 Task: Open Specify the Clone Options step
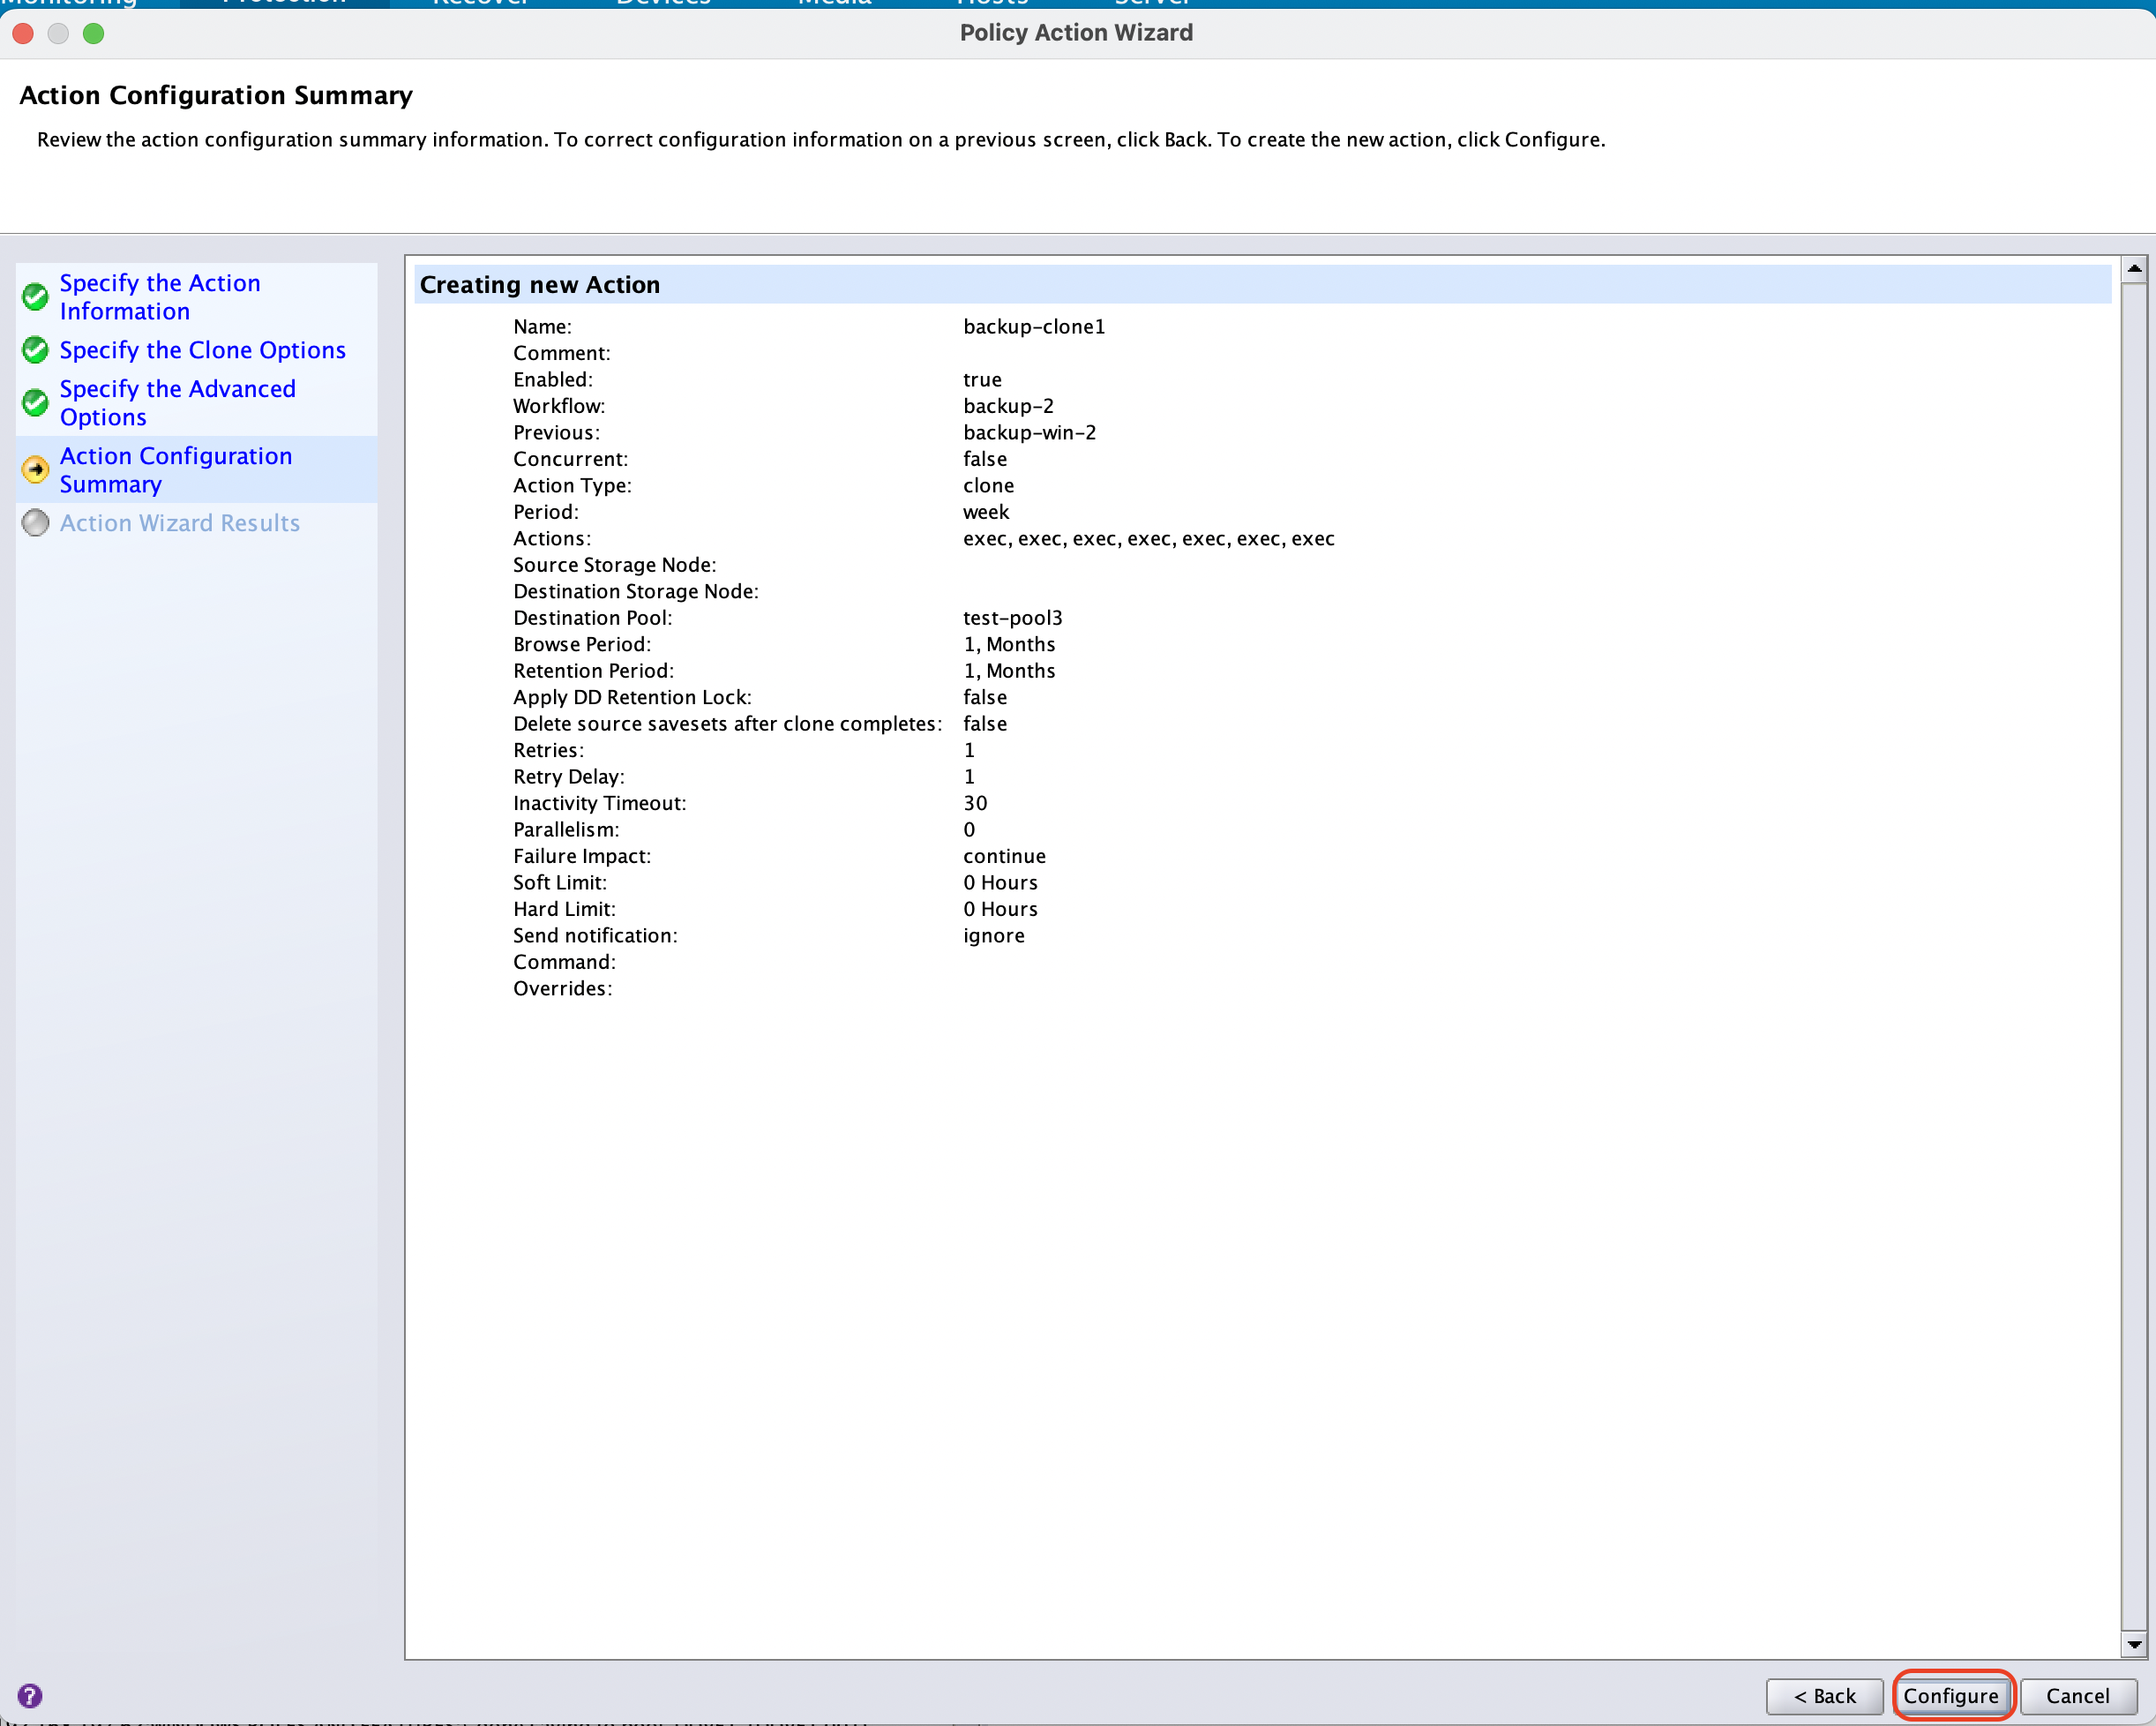point(202,350)
